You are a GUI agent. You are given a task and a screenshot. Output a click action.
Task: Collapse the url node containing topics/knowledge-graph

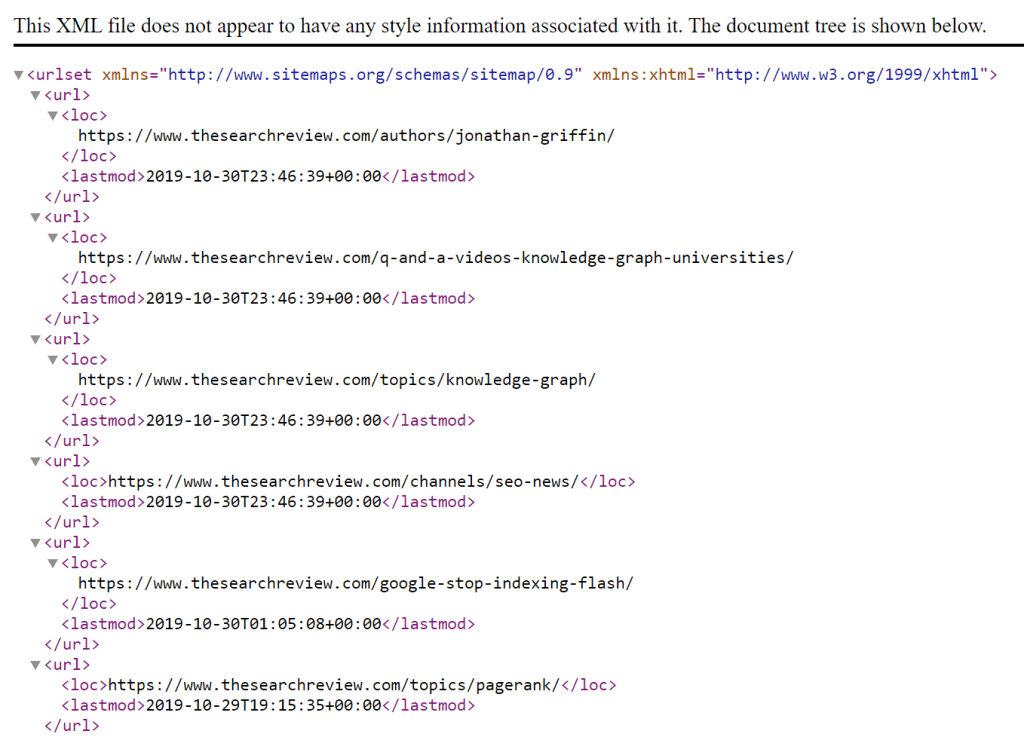click(x=36, y=339)
